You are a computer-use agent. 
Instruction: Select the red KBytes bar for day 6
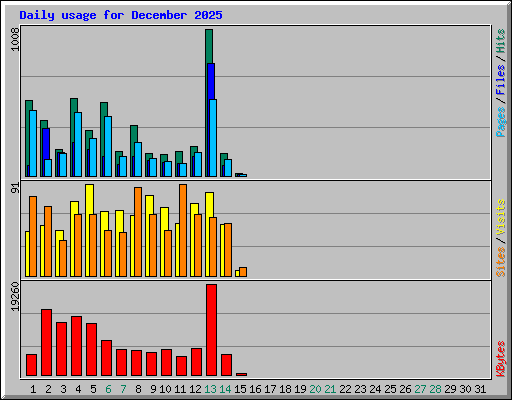[x=106, y=358]
